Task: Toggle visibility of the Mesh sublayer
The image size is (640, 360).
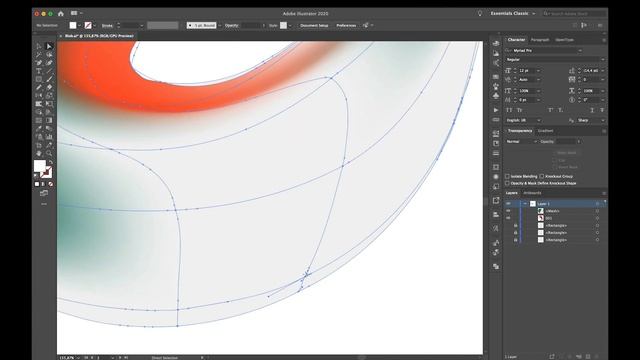Action: [x=509, y=211]
